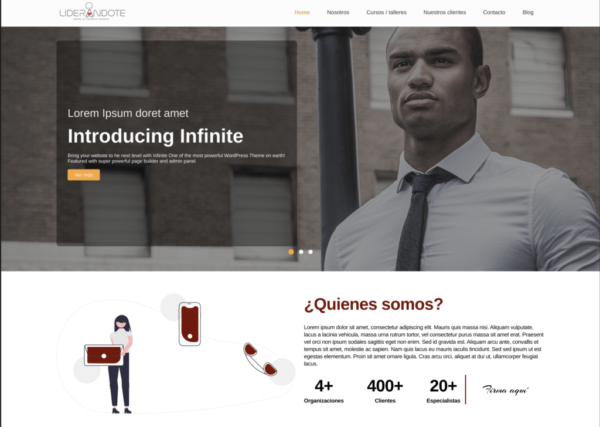Click the 20+ Especialistas counter
Screen dimensions: 600x427
(443, 391)
